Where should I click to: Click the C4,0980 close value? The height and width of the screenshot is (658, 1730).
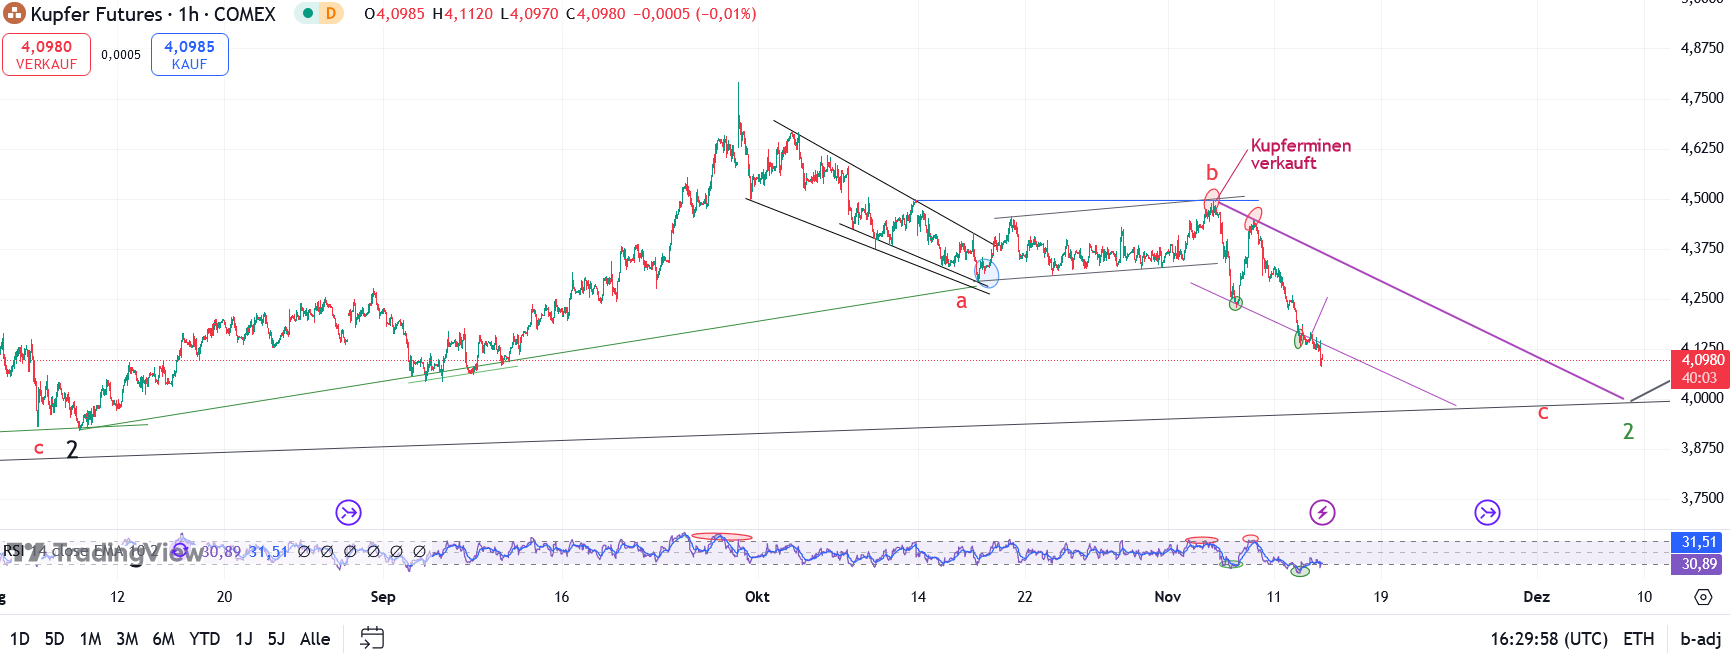pos(596,14)
